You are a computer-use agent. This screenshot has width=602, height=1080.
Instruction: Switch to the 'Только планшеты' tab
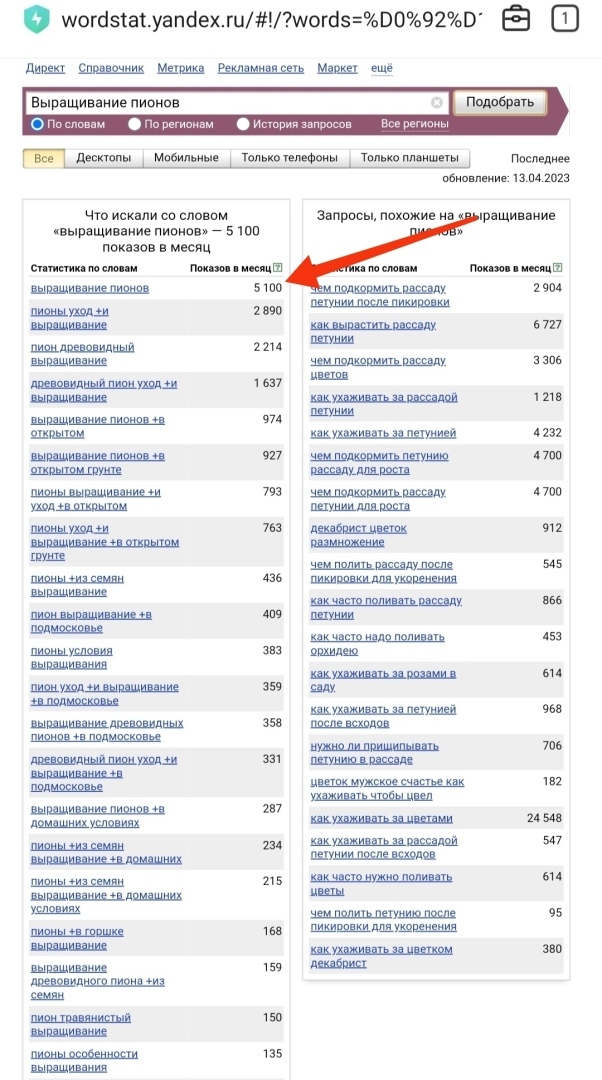409,158
